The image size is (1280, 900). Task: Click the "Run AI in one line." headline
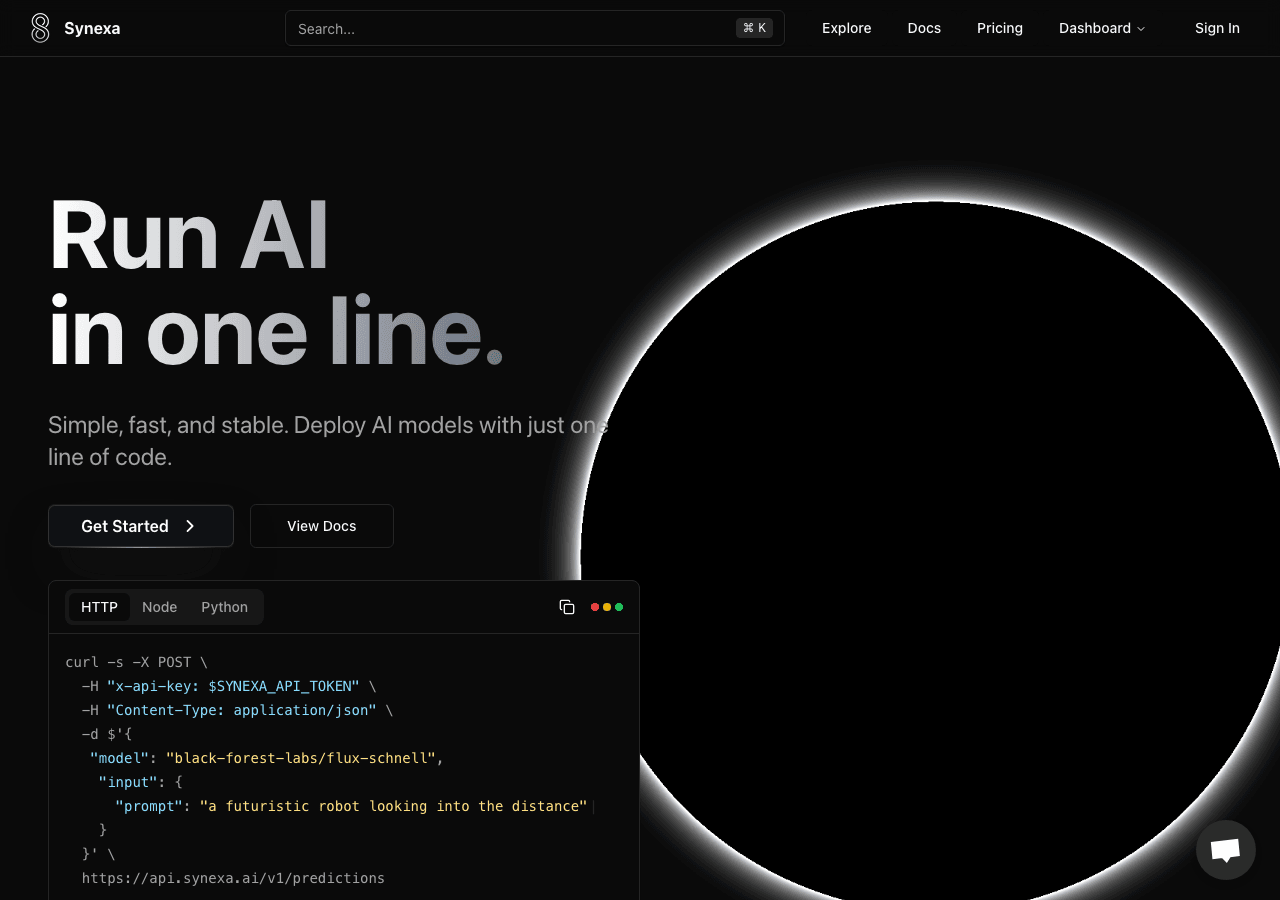[276, 282]
